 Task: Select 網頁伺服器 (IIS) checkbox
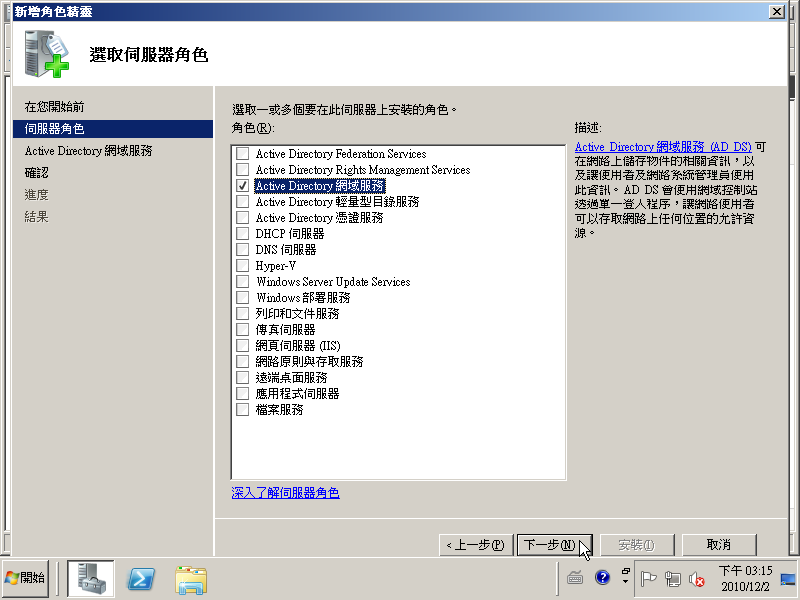click(x=243, y=345)
